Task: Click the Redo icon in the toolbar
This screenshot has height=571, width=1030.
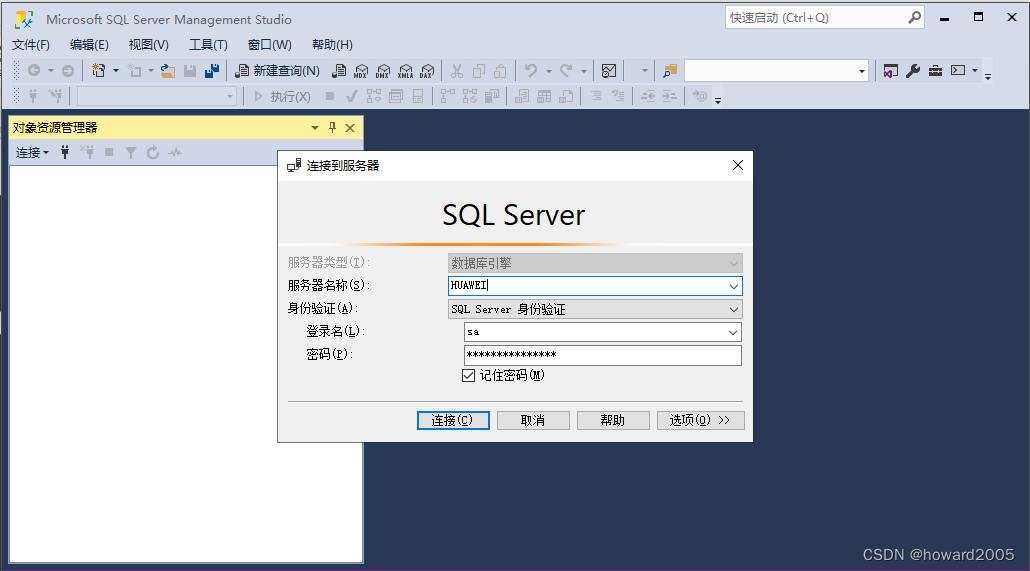Action: pos(566,70)
